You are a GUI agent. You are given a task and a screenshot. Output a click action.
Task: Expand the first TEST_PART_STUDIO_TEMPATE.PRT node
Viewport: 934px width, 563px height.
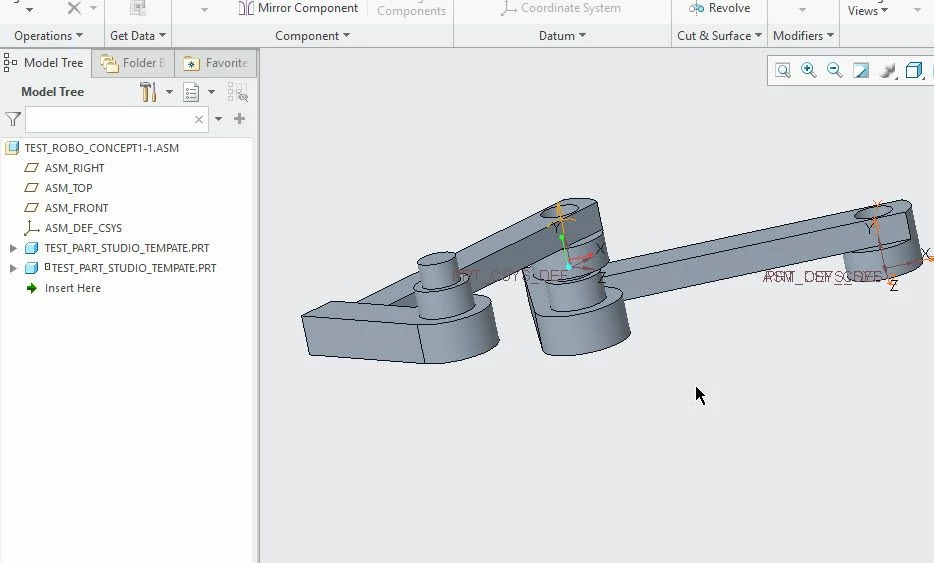tap(13, 248)
